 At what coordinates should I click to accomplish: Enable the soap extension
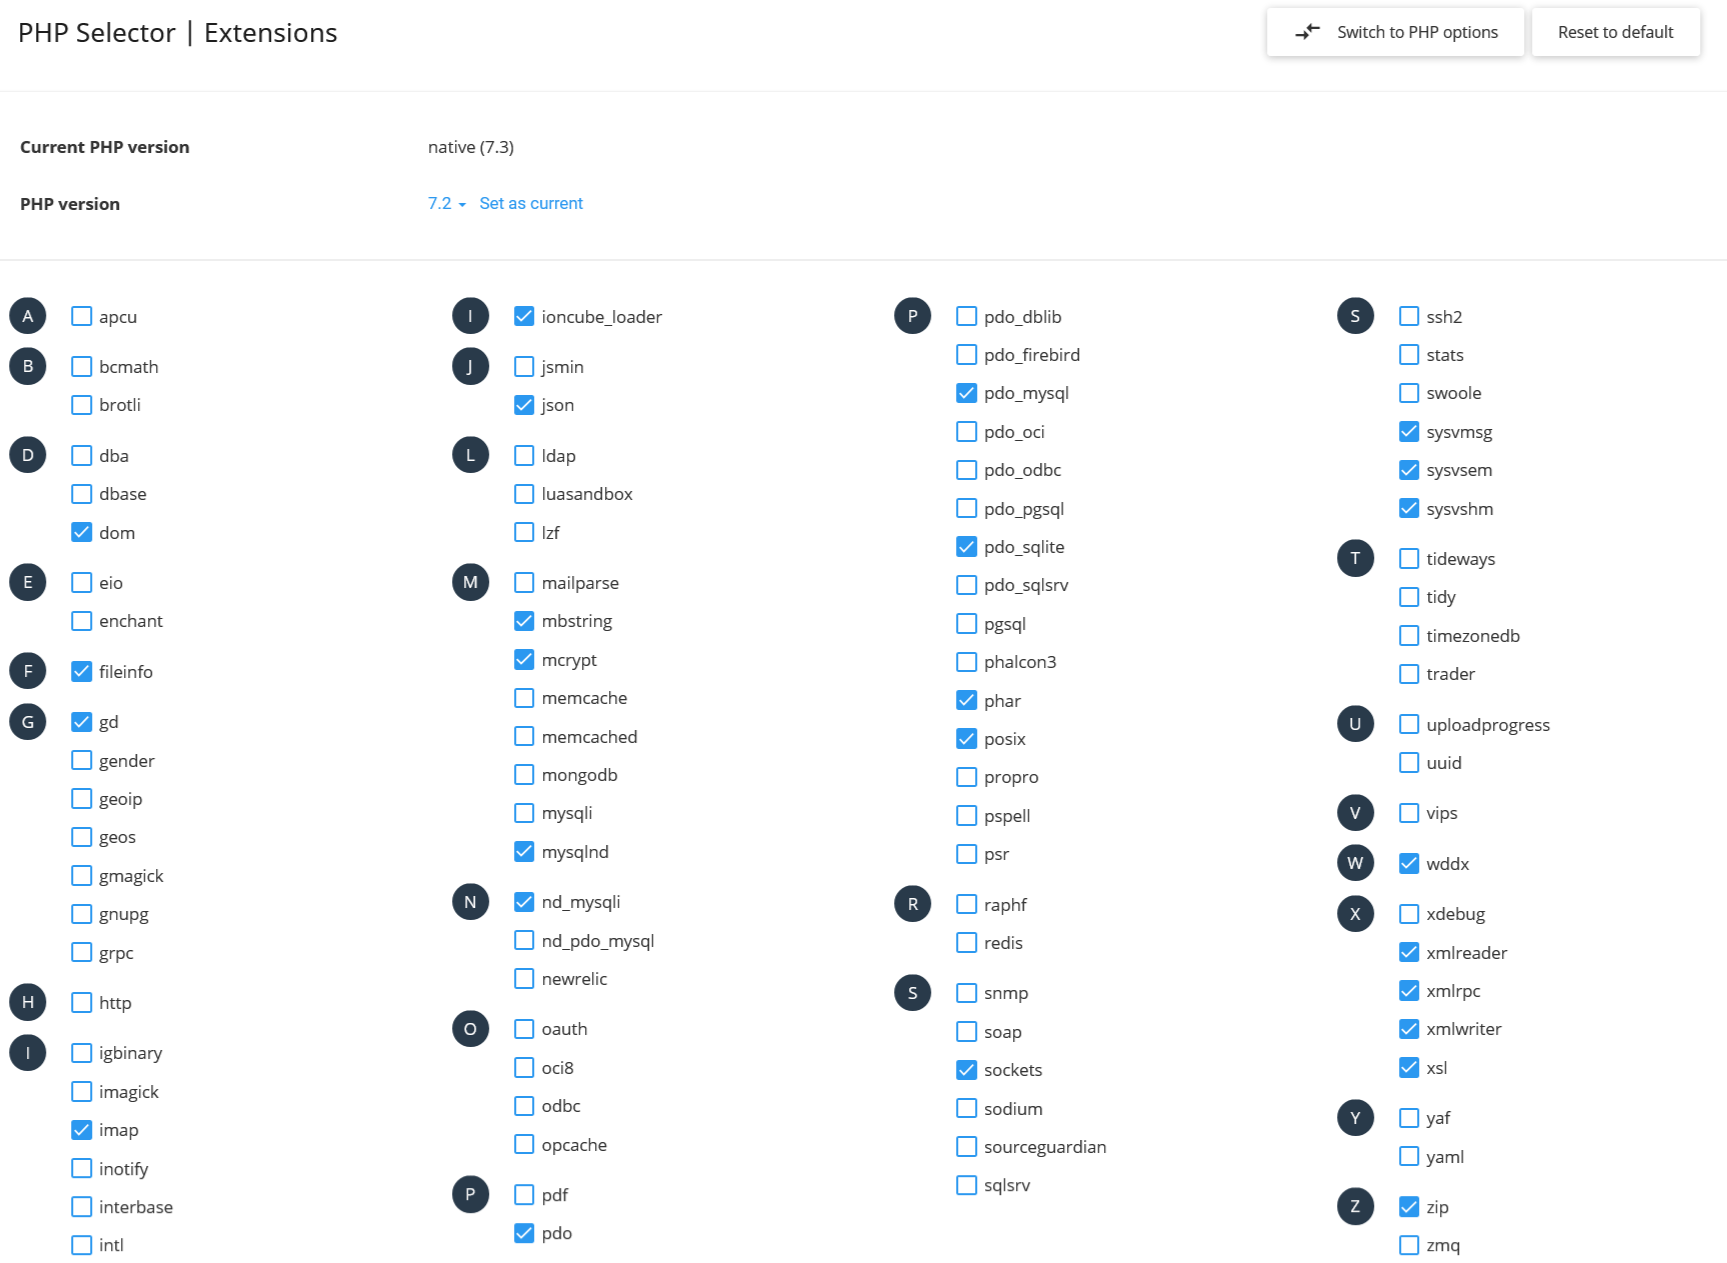966,1031
